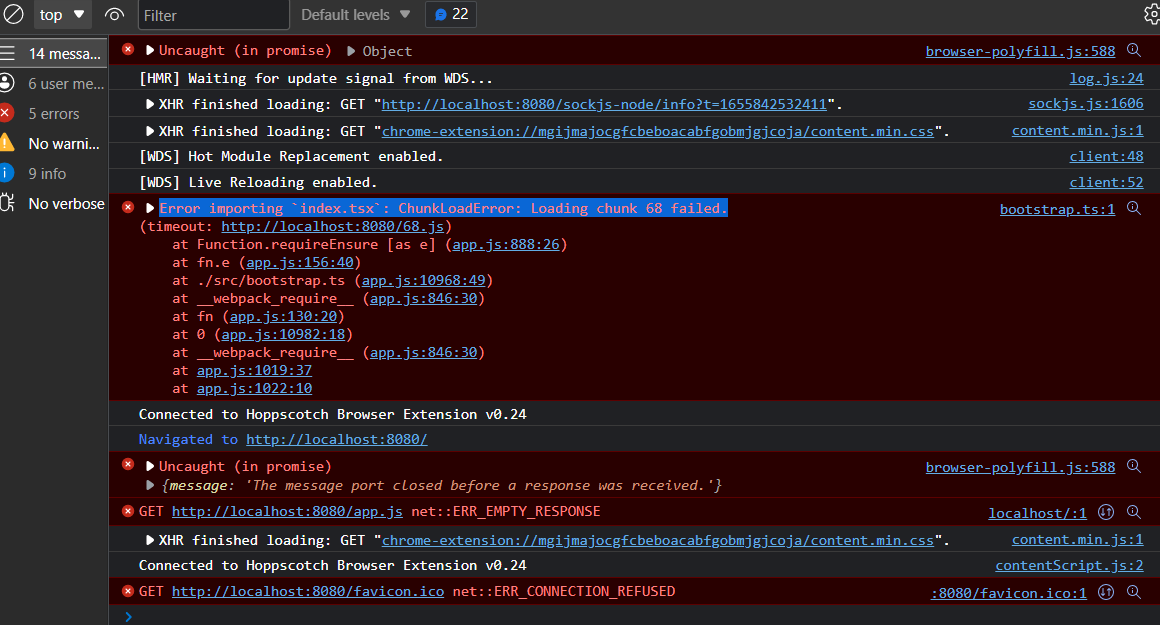Image resolution: width=1160 pixels, height=625 pixels.
Task: Click the magnifier on the browser-polyfill.js error
Action: 1134,50
